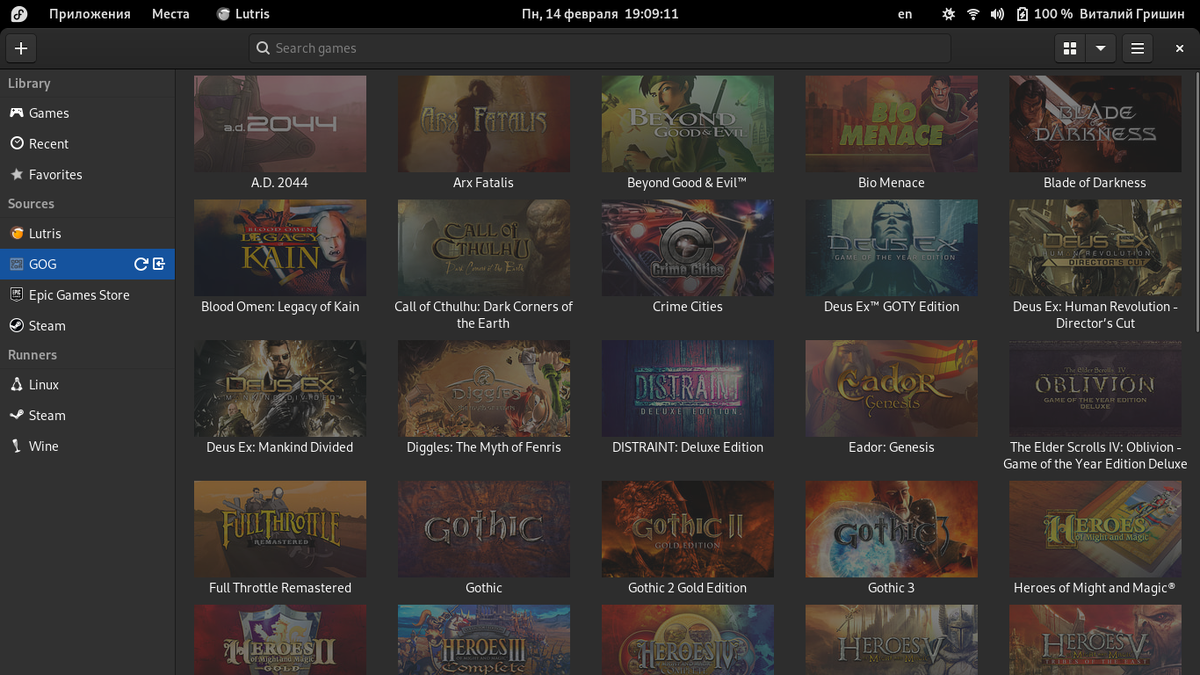
Task: Select the Wine runner
Action: coord(87,446)
